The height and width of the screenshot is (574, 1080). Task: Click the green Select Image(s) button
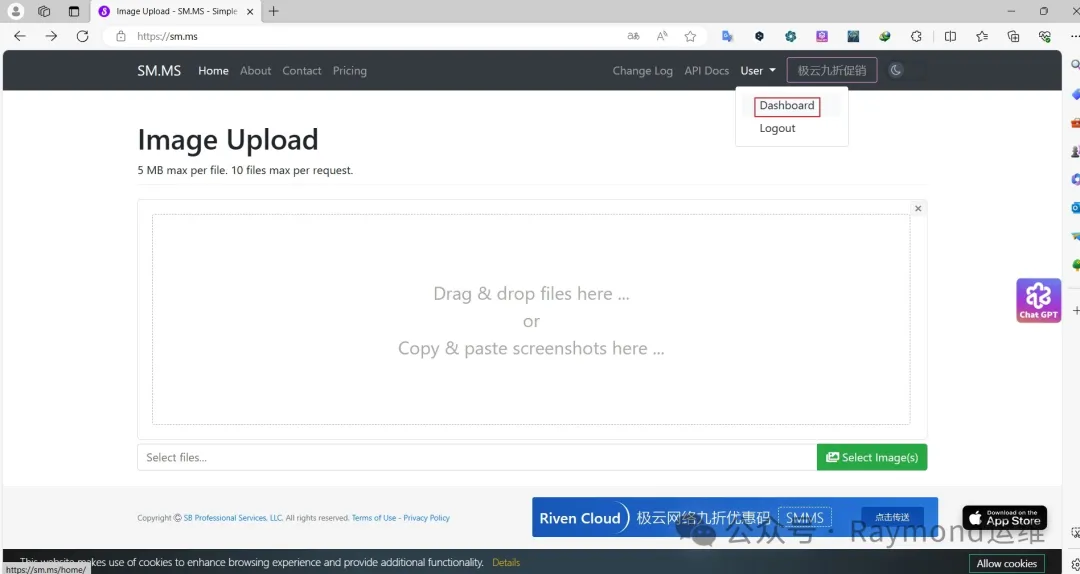[872, 457]
